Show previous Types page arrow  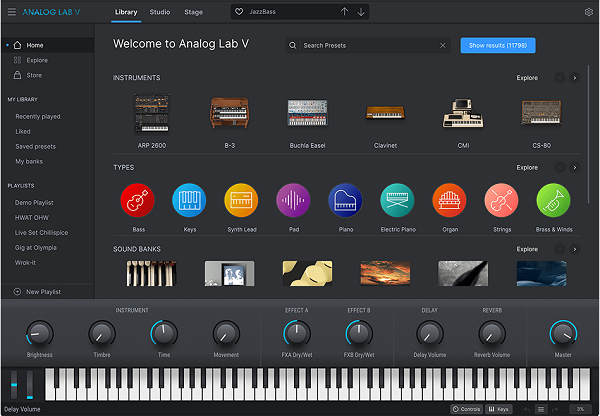559,167
